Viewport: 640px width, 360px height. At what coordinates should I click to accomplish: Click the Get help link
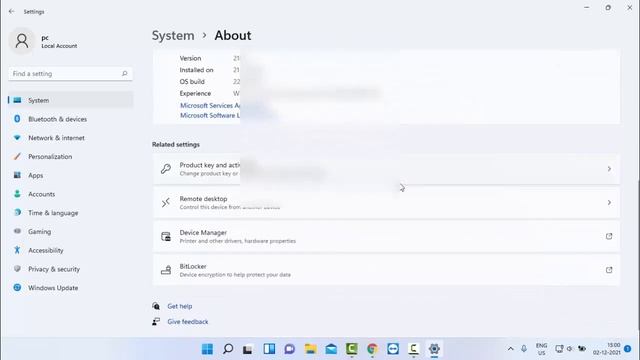click(180, 306)
